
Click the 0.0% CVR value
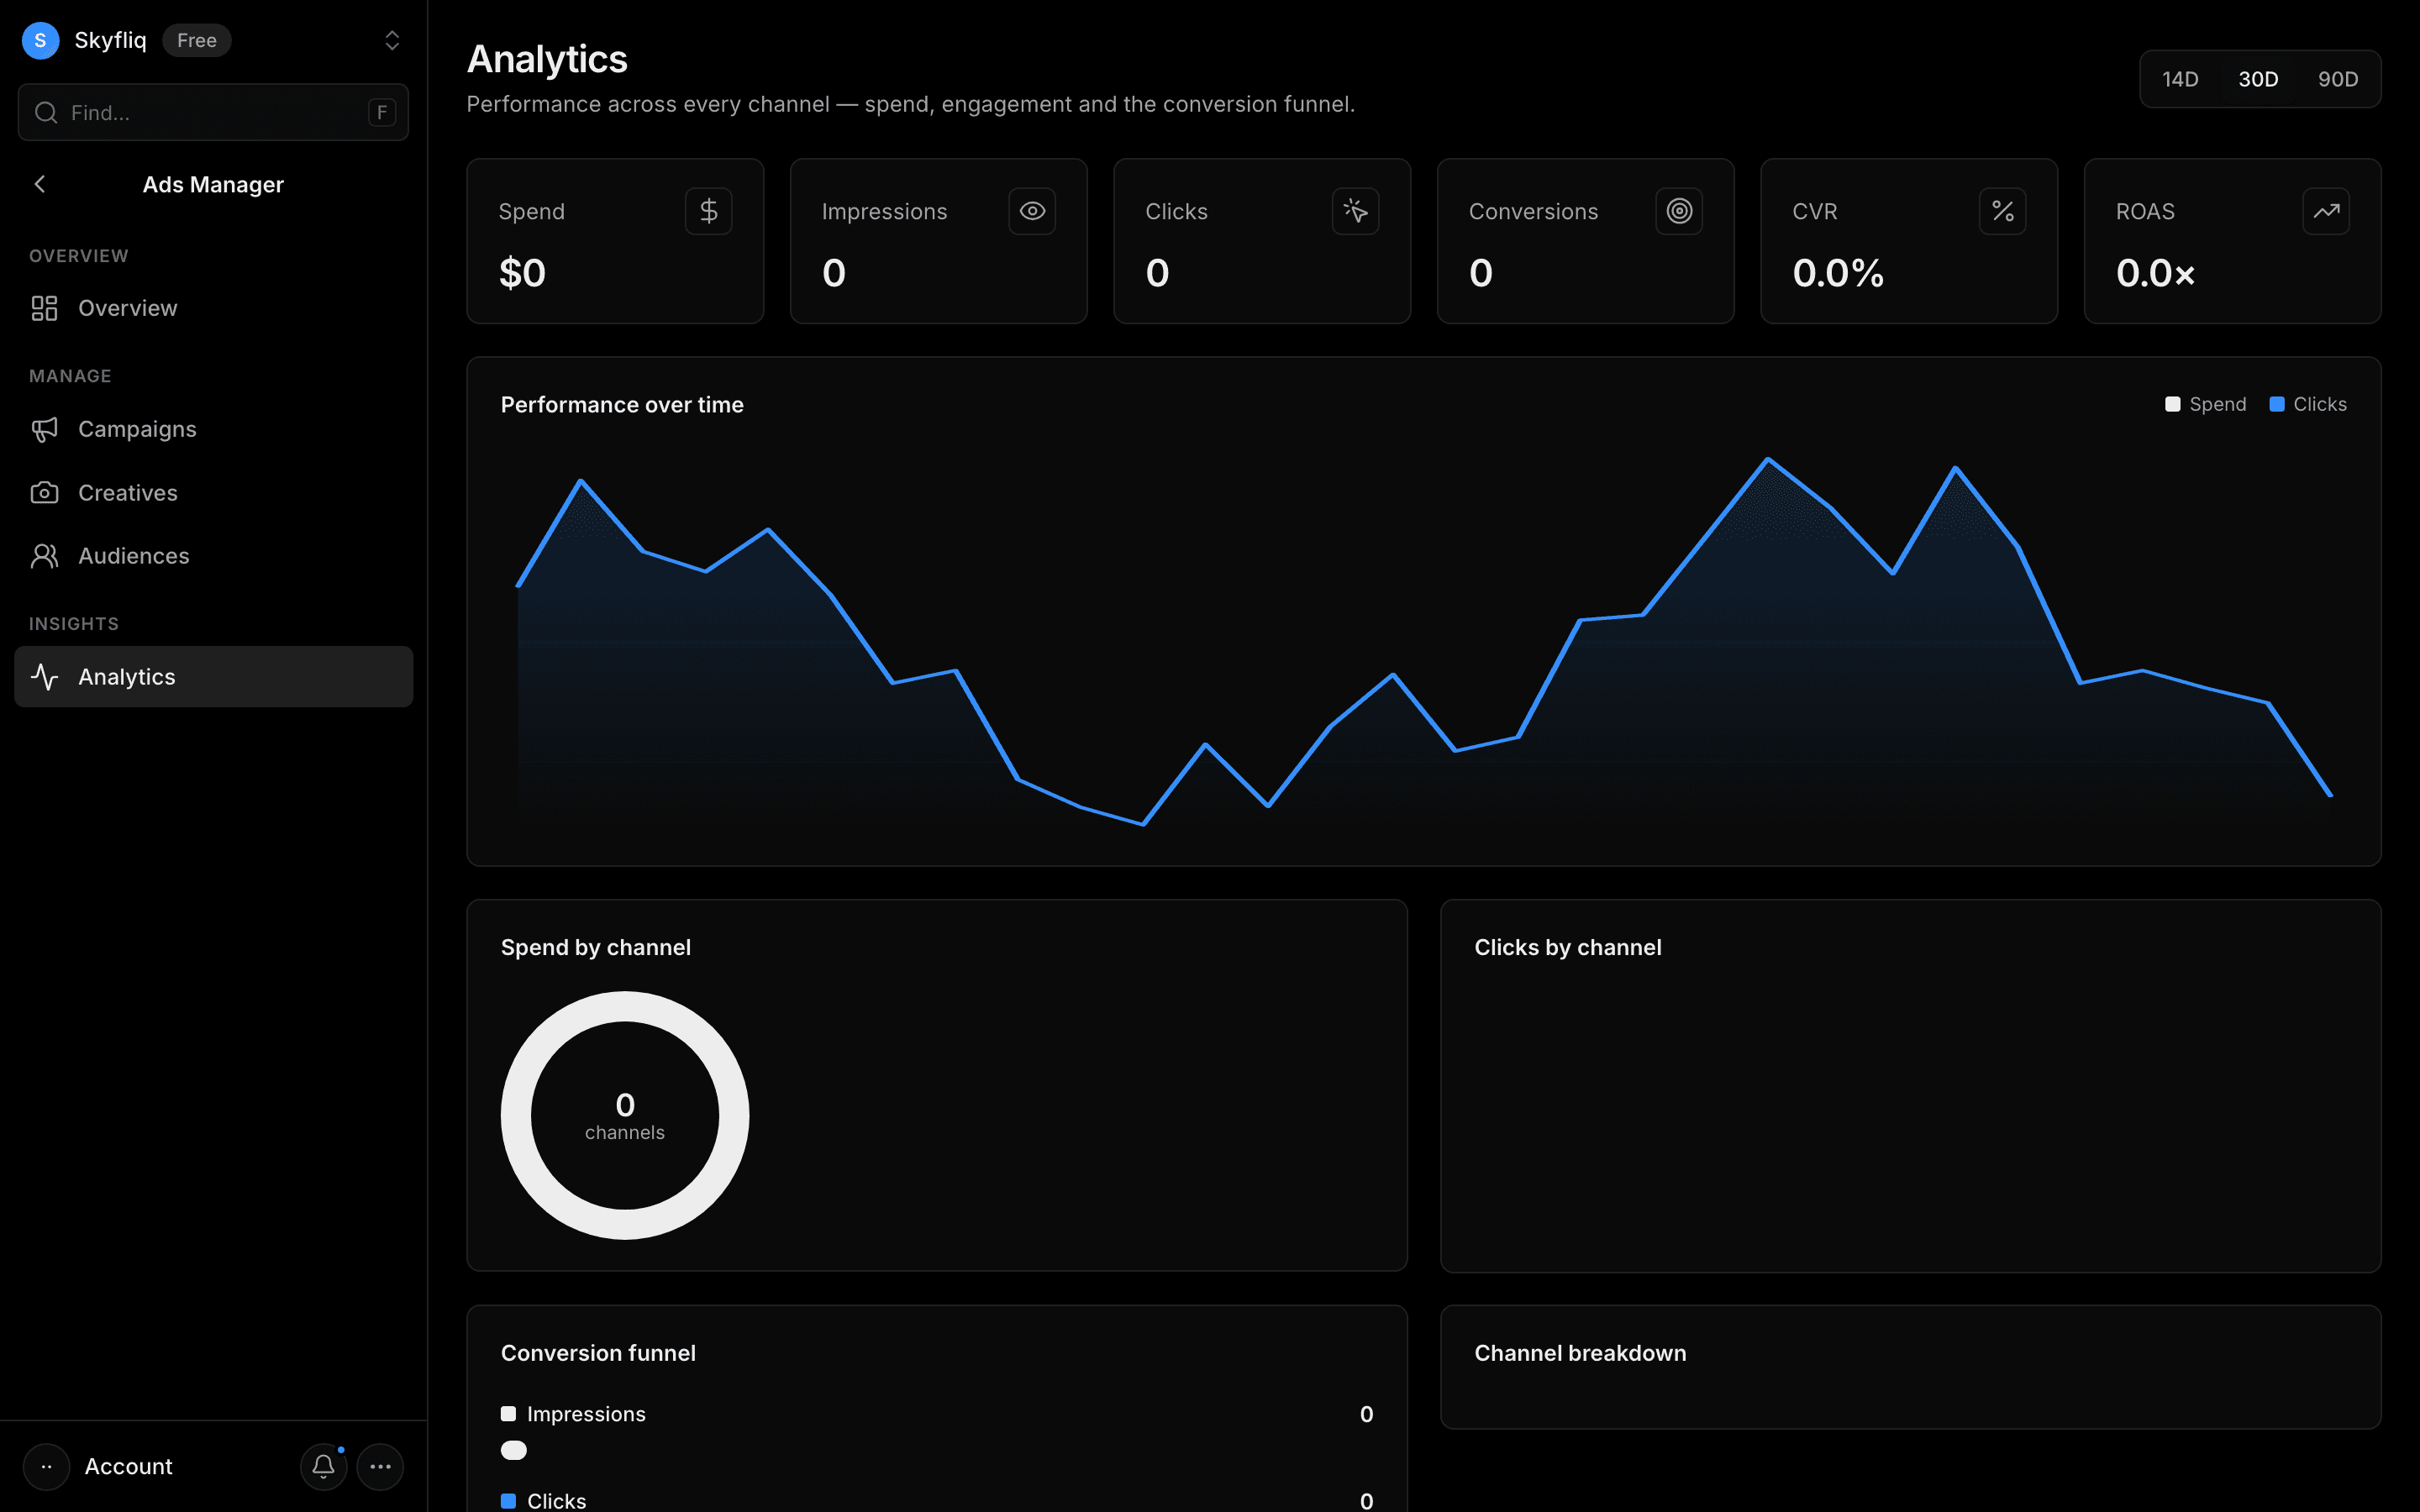tap(1838, 273)
